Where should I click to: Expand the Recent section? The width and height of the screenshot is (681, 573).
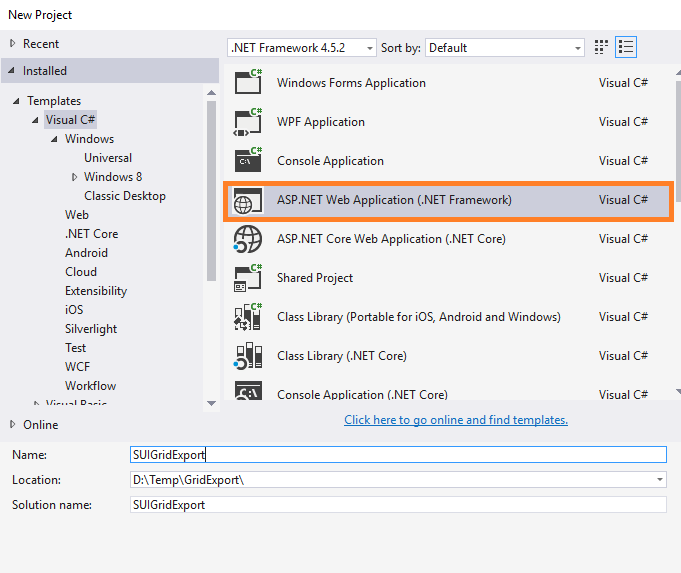point(13,43)
